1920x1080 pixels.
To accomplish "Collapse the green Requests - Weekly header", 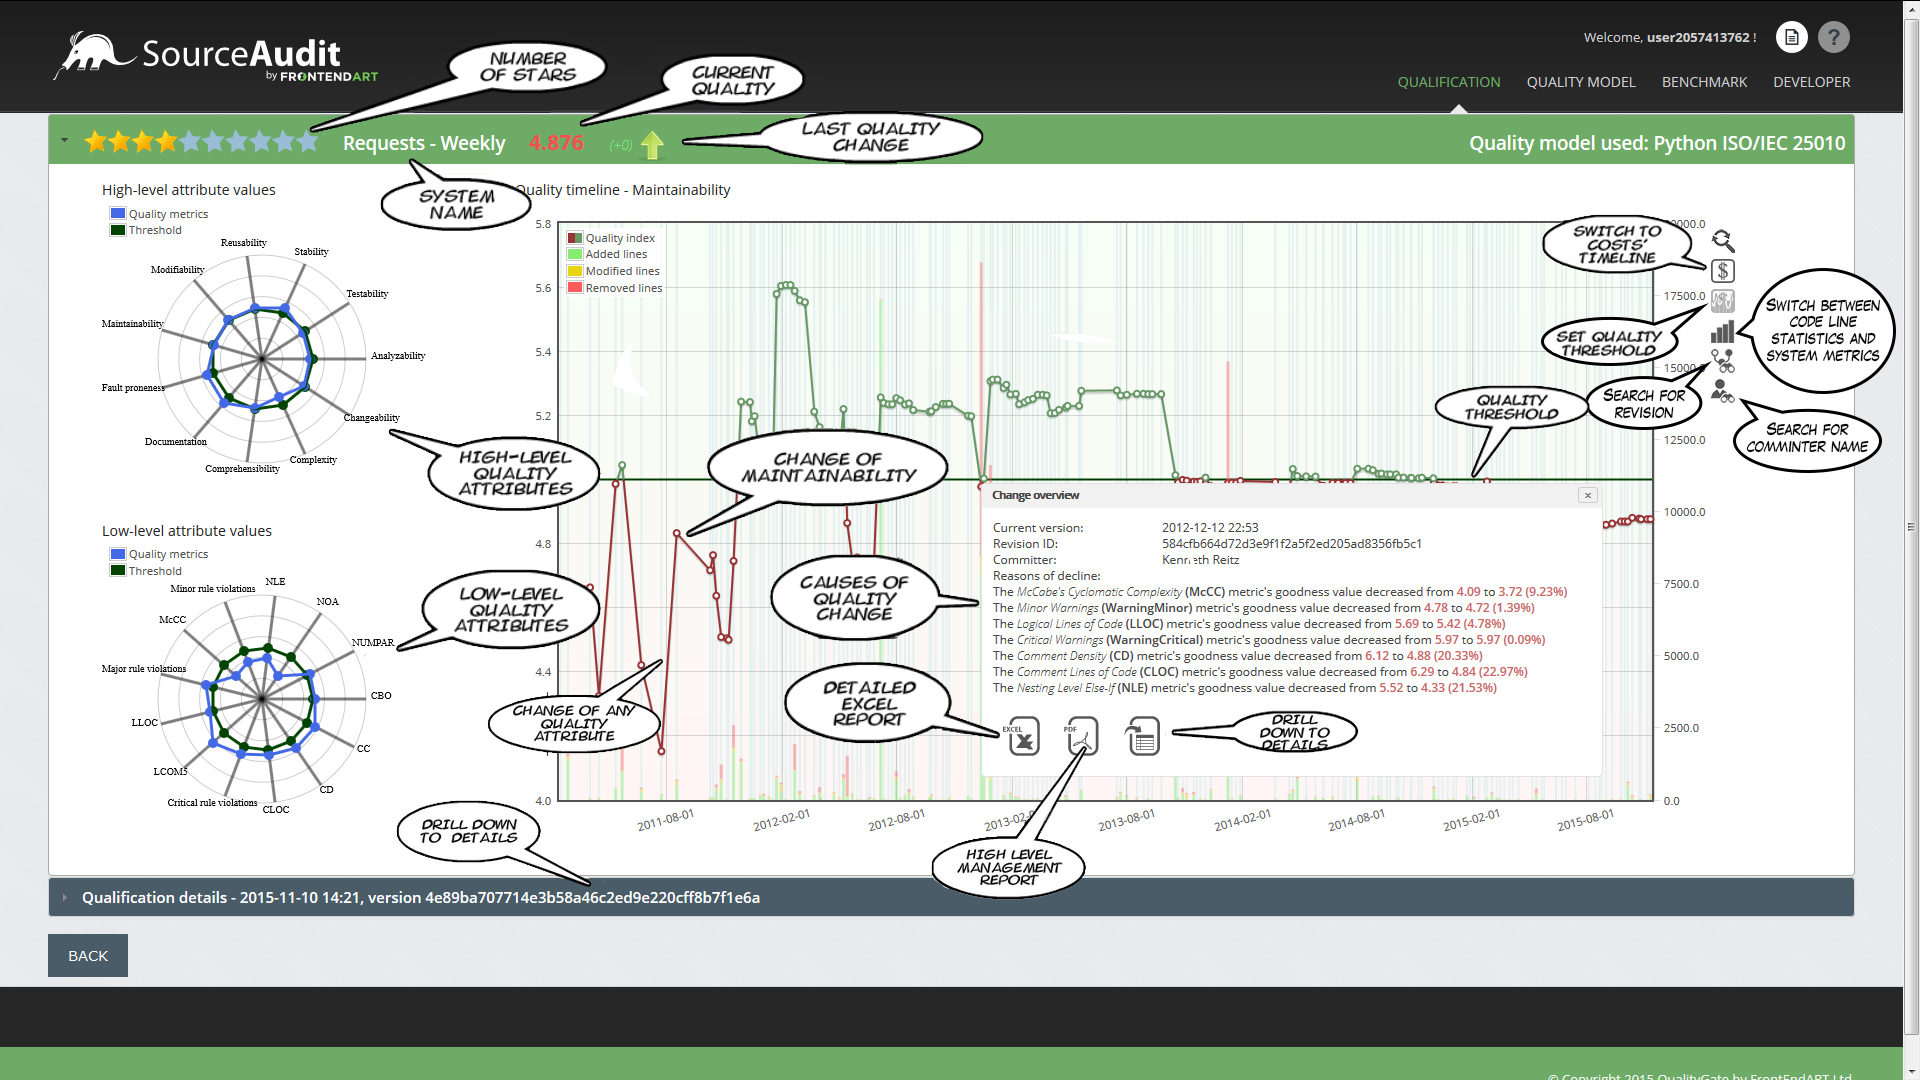I will click(63, 140).
